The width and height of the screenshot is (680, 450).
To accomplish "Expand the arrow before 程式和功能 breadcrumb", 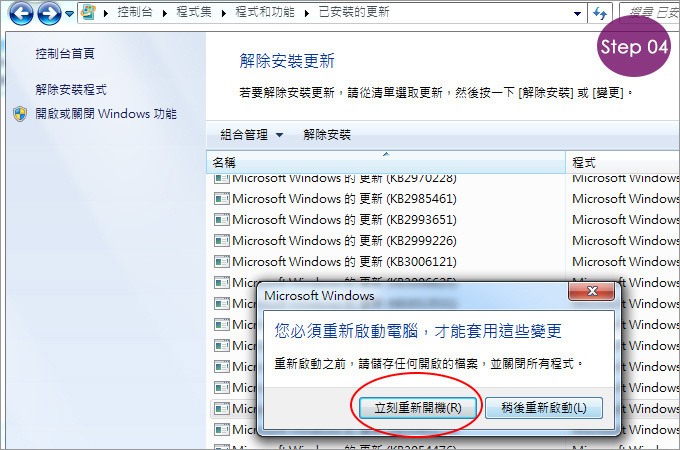I will [x=224, y=13].
